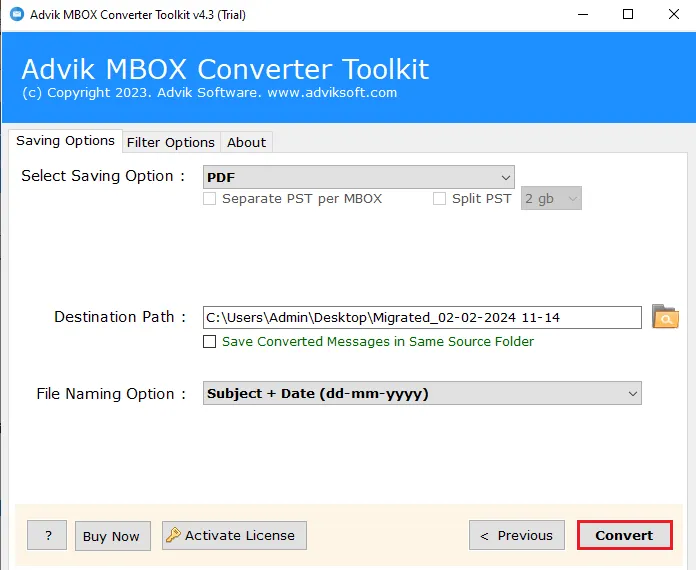
Task: Switch to the Filter Options tab
Action: coord(171,142)
